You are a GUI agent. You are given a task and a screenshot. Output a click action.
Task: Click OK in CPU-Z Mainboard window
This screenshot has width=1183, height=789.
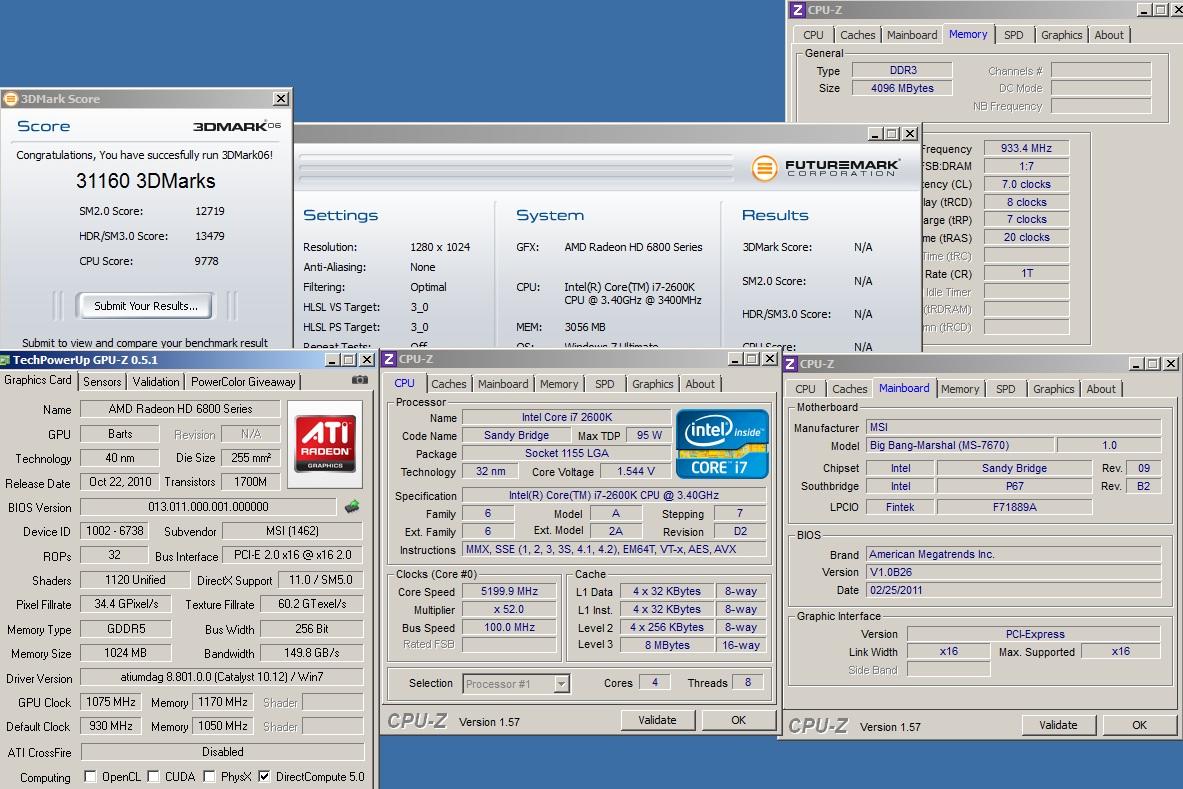[x=1139, y=725]
